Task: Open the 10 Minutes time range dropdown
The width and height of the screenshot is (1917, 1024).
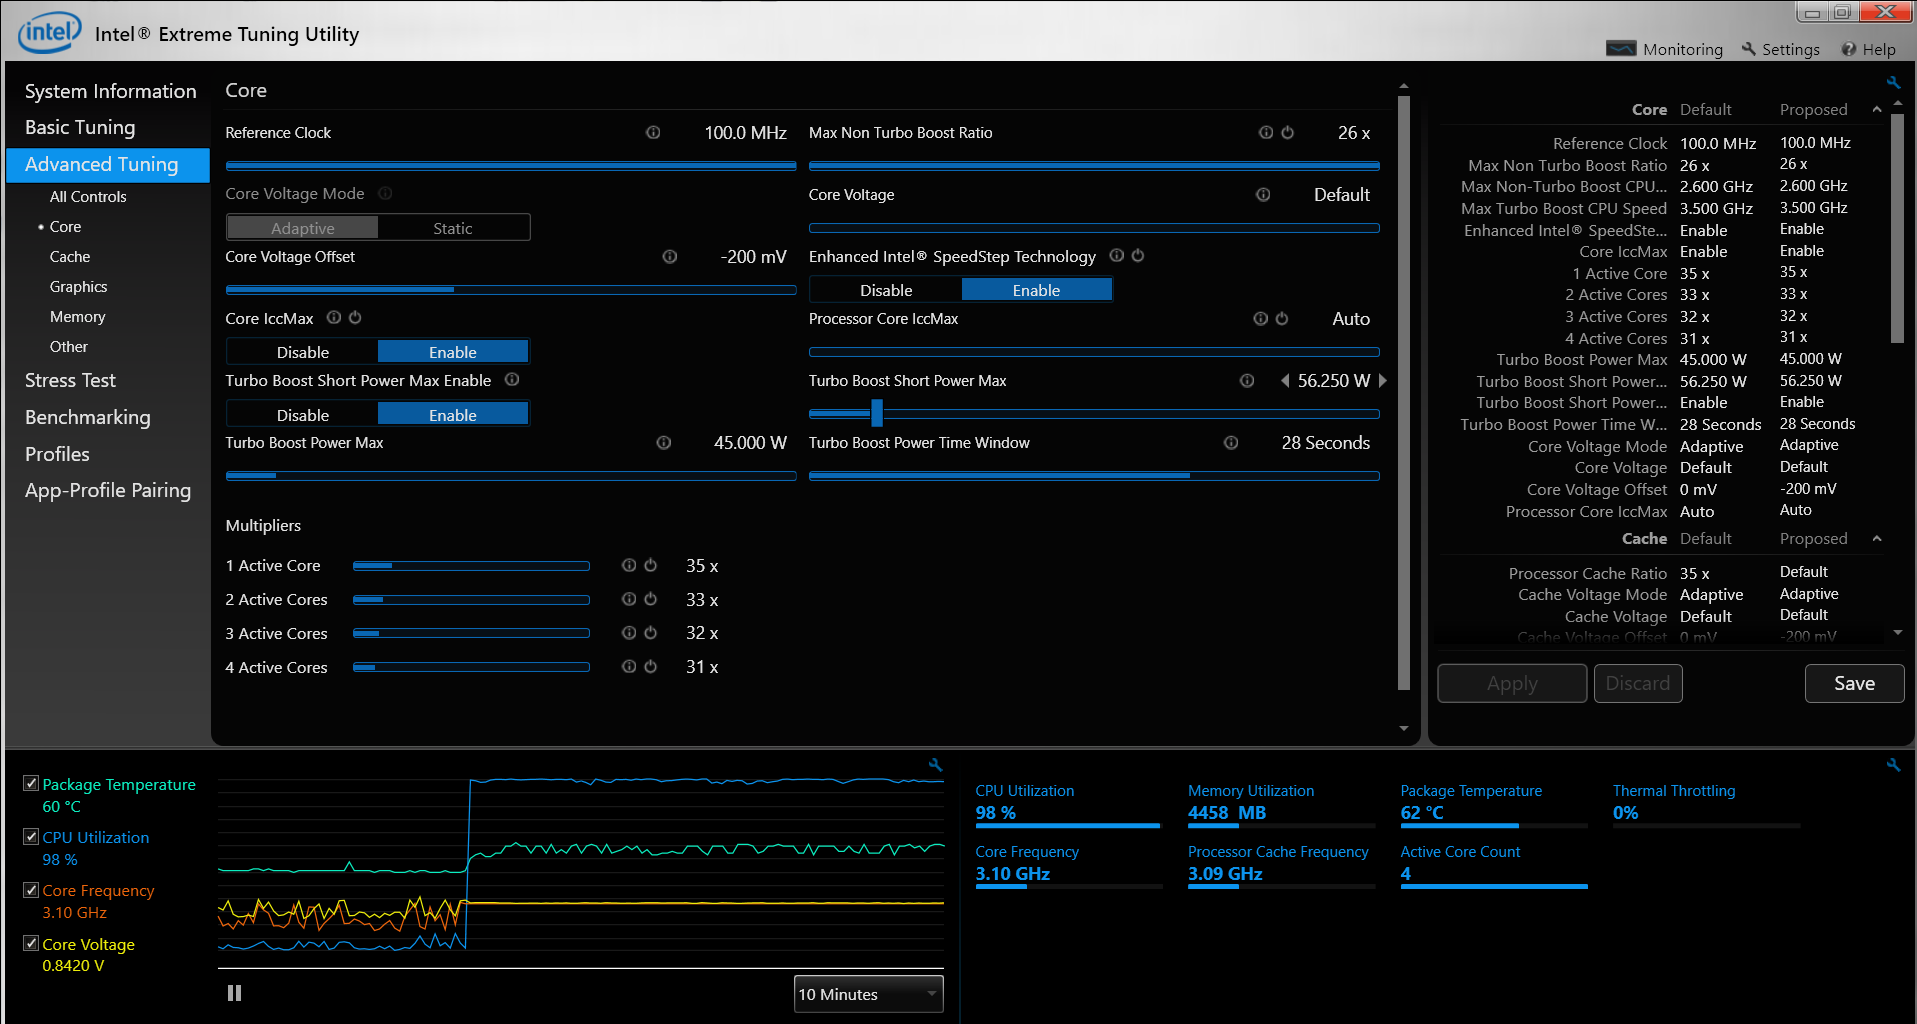Action: click(x=868, y=994)
